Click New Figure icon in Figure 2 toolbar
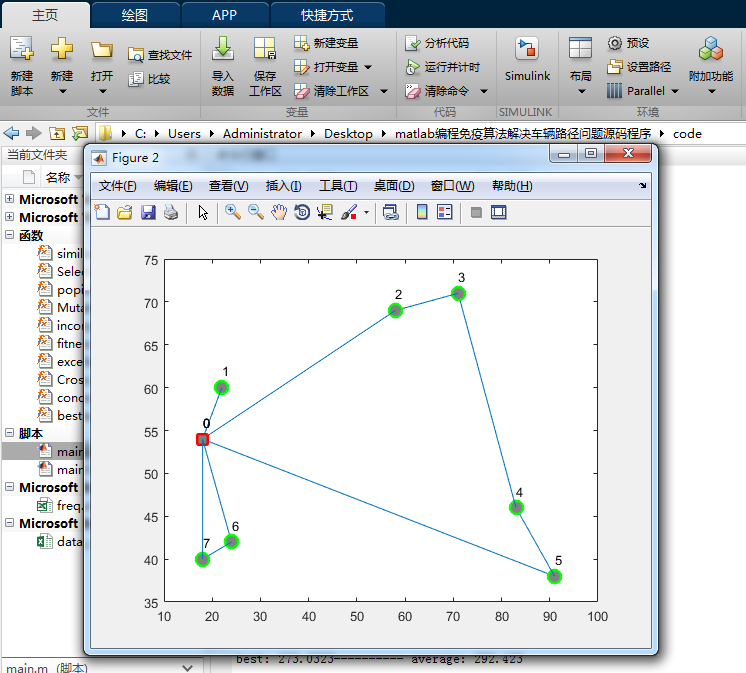Screen dimensions: 746x673 click(x=102, y=212)
